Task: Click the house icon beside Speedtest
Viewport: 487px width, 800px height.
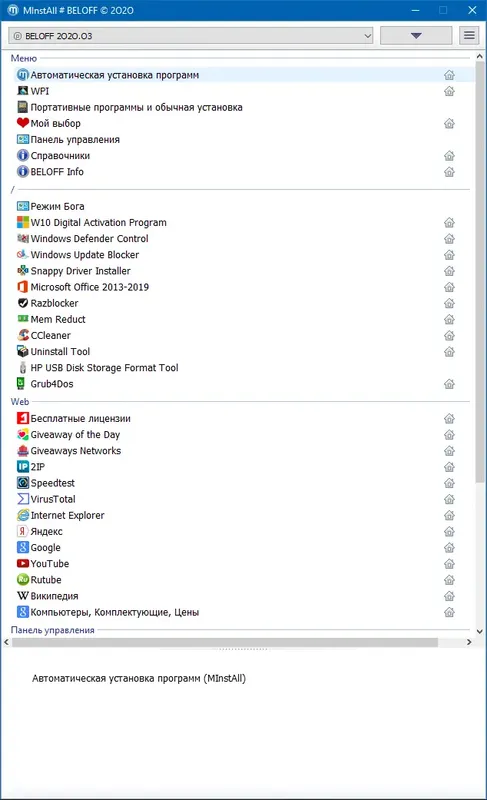Action: click(449, 483)
